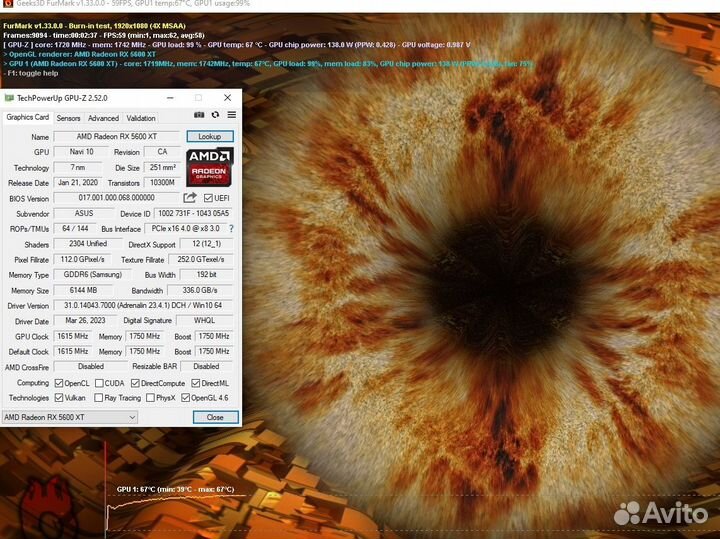
Task: Toggle the OpenCL checkbox
Action: click(x=58, y=383)
